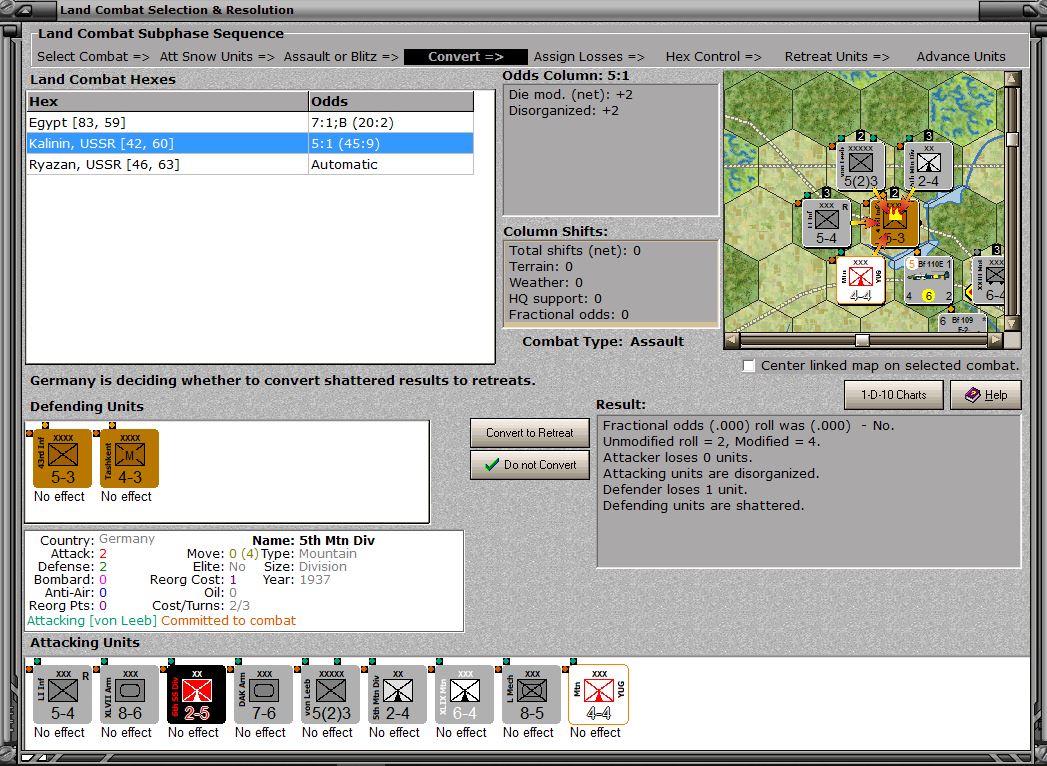Click the Committed to combat status text
Viewport: 1047px width, 766px height.
point(228,620)
